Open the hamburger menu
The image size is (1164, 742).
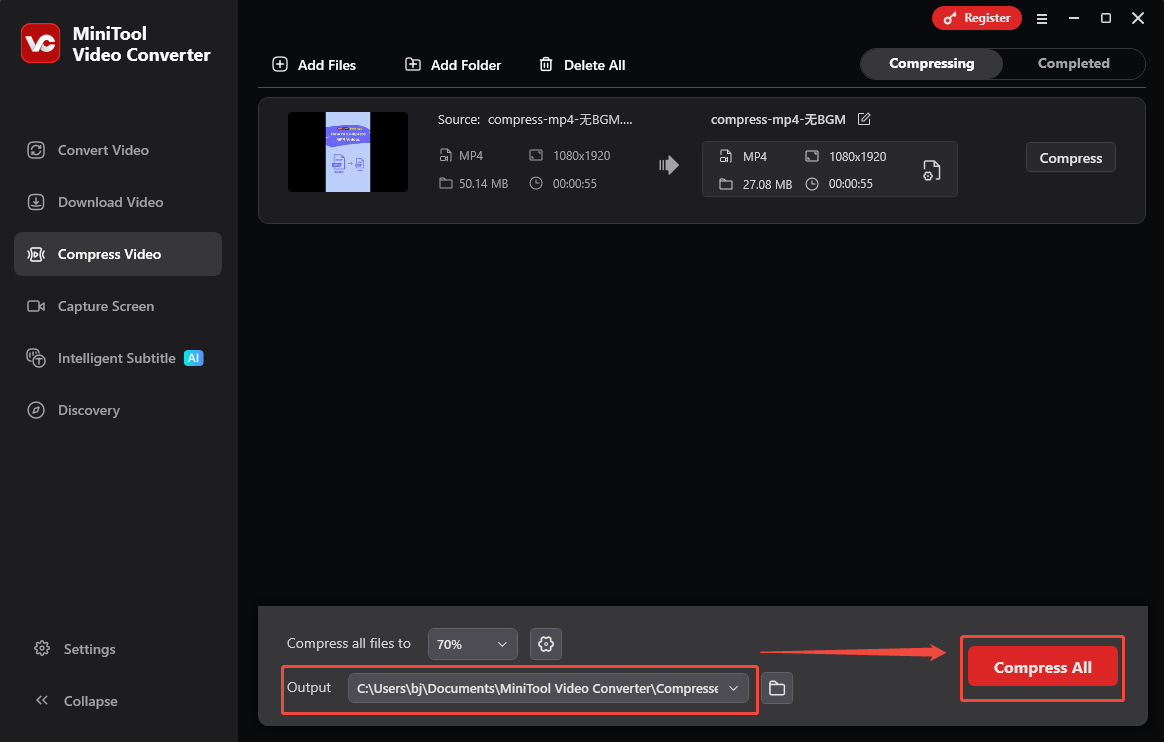(x=1042, y=18)
